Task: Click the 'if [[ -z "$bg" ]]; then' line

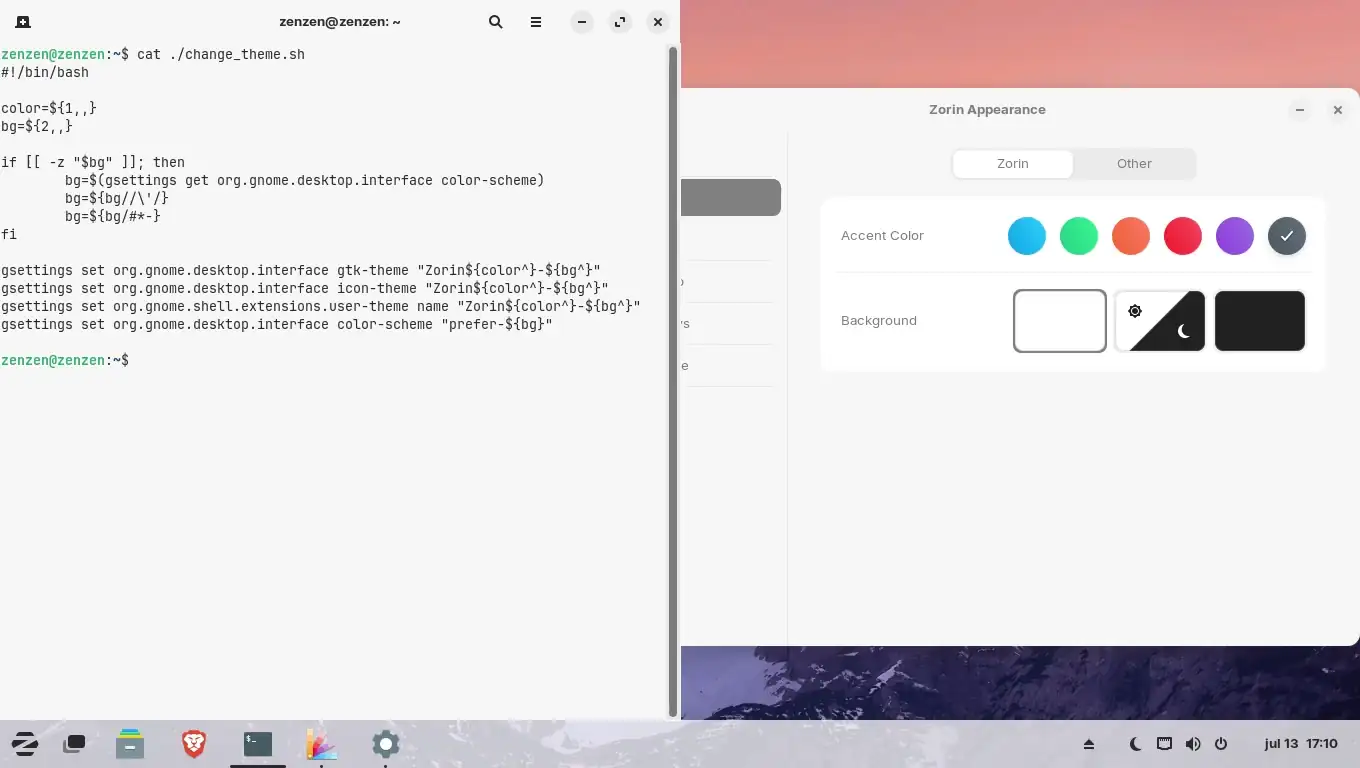Action: click(x=93, y=162)
